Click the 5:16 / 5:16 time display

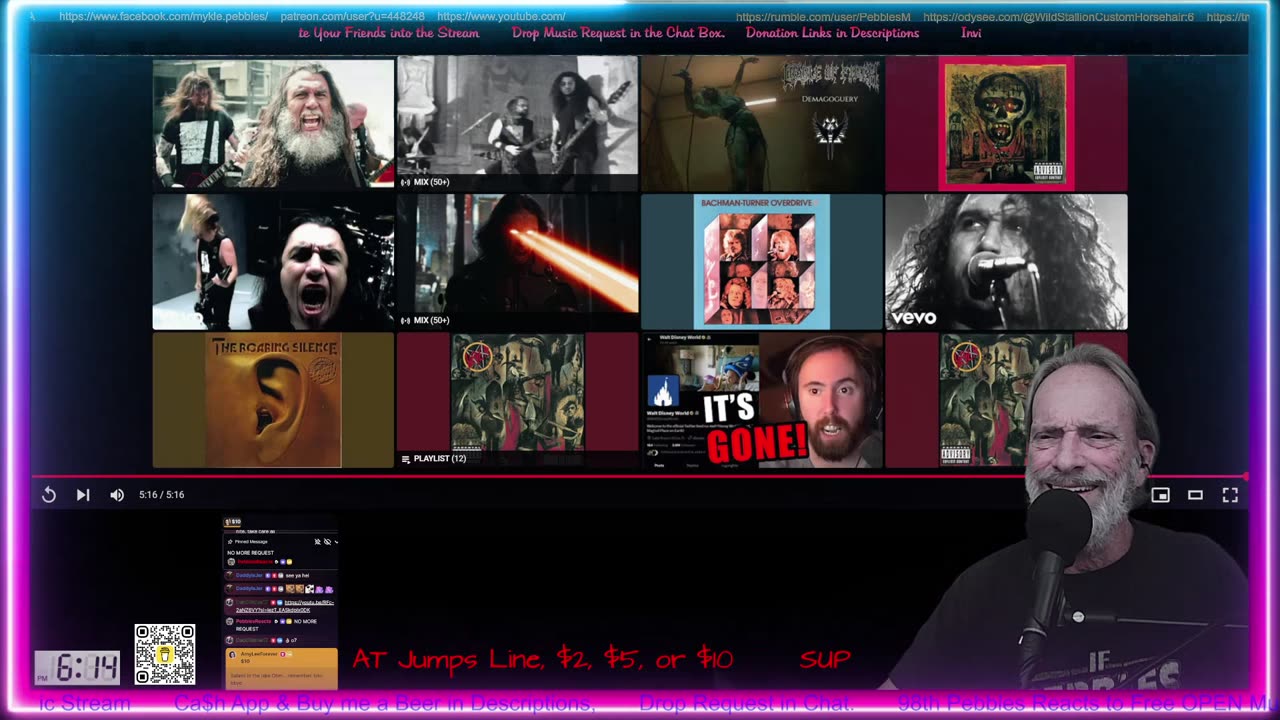[x=162, y=495]
